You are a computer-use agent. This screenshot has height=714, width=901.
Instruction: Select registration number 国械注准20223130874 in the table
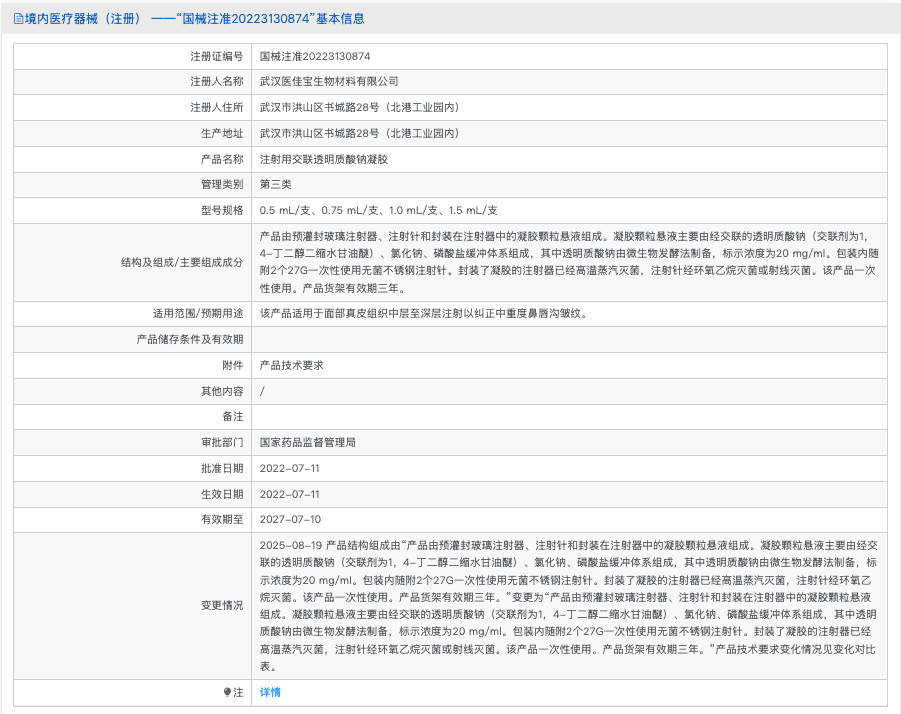click(314, 56)
